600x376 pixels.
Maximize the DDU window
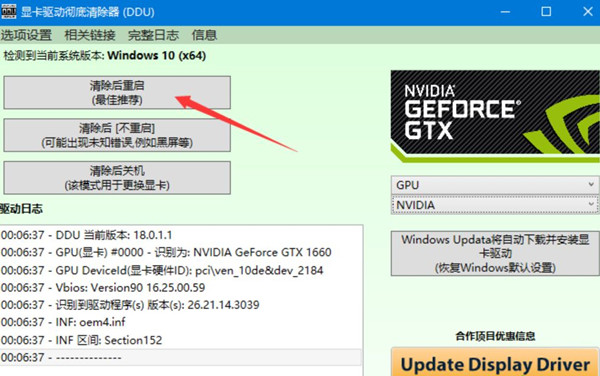(546, 12)
